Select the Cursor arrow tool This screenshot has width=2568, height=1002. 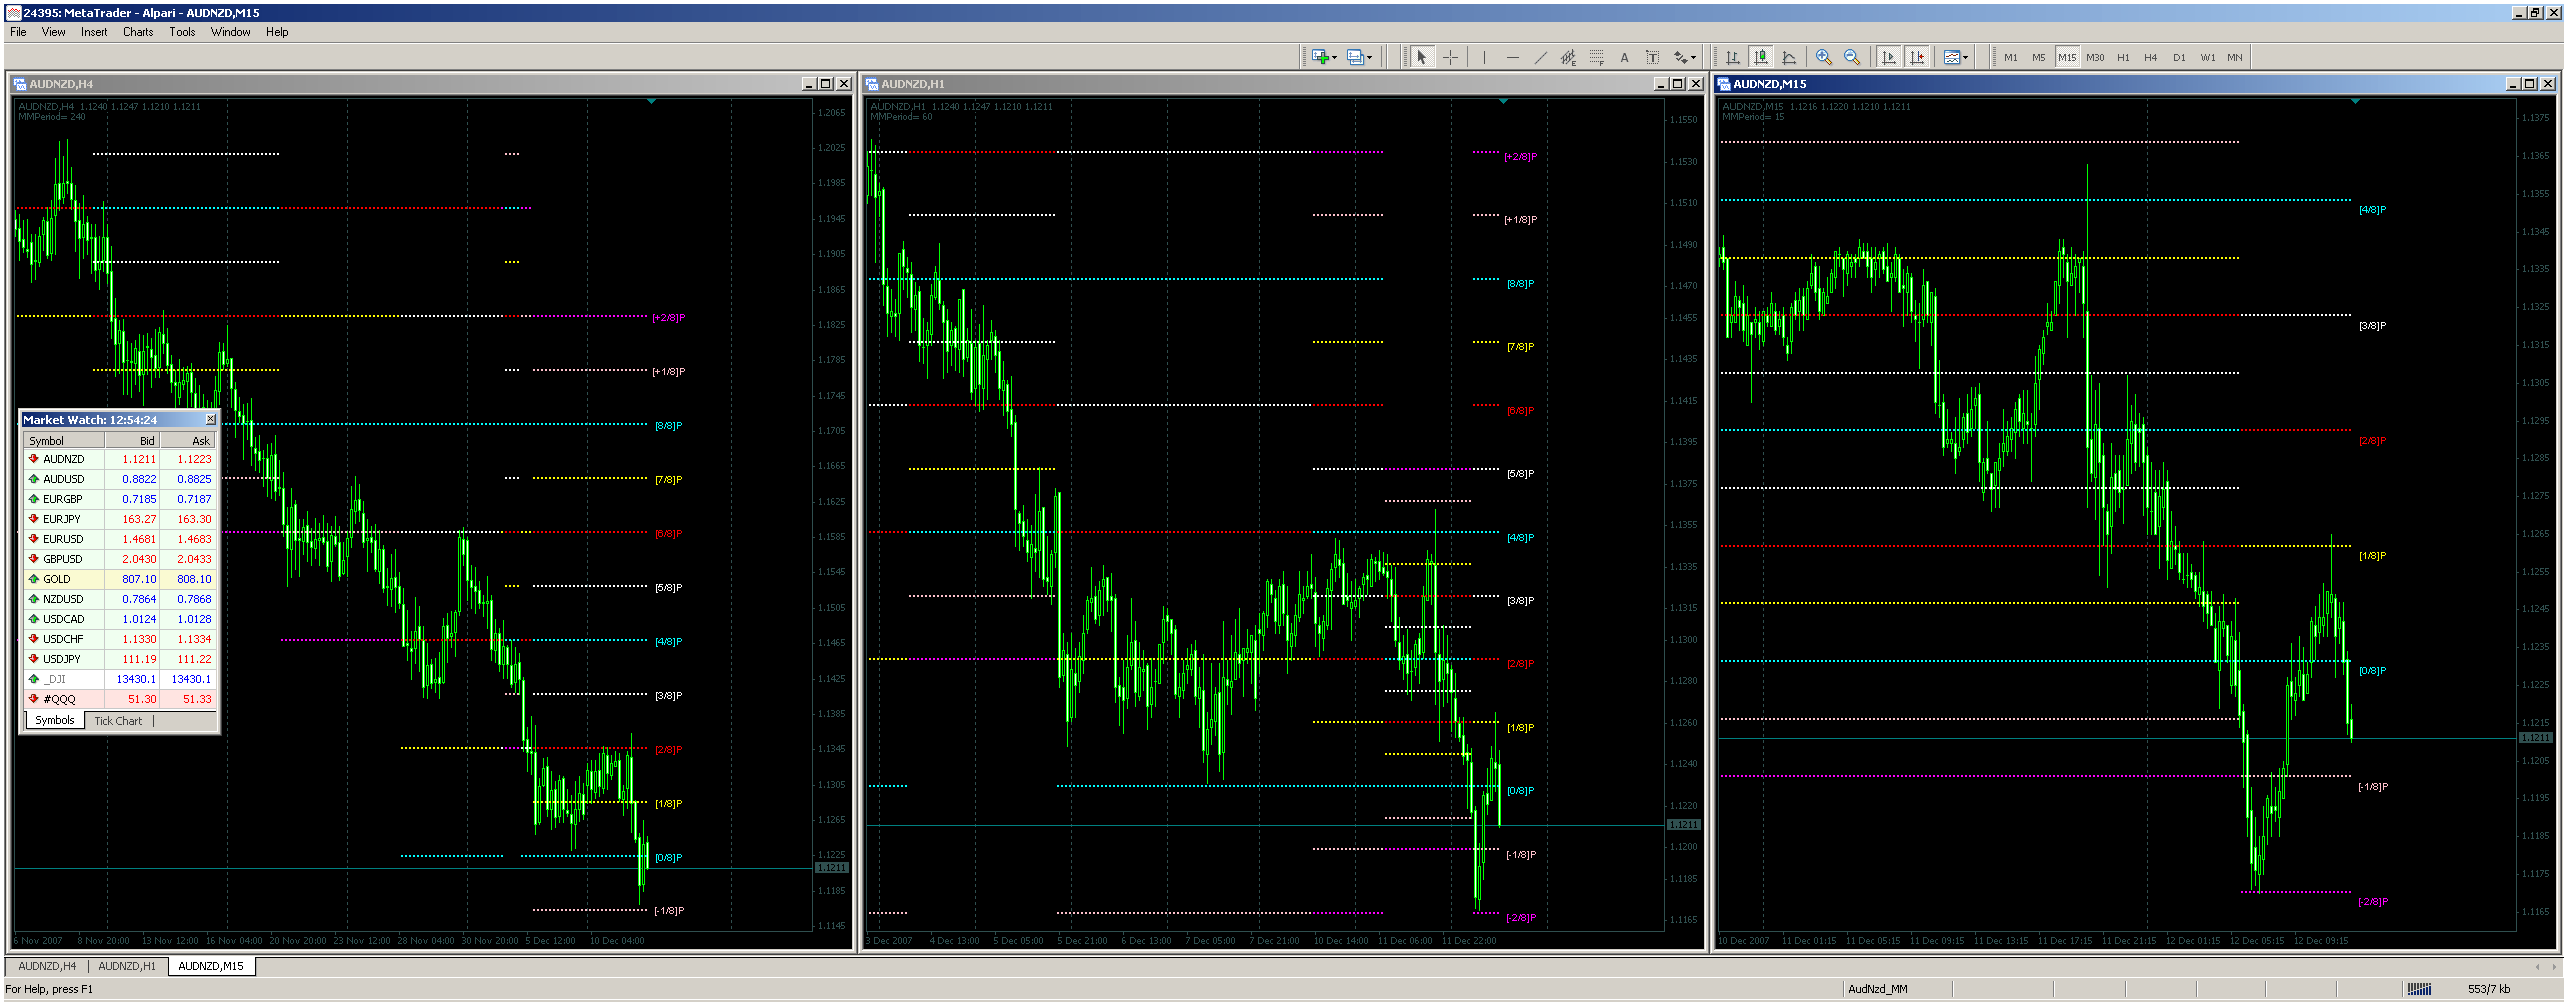coord(1421,57)
